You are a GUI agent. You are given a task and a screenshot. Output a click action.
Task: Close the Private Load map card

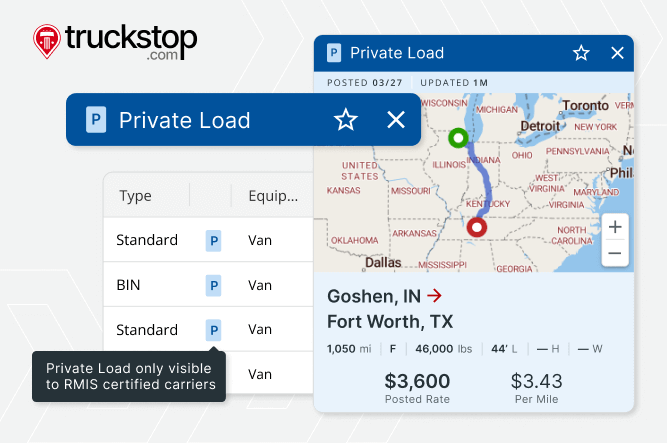pyautogui.click(x=617, y=53)
